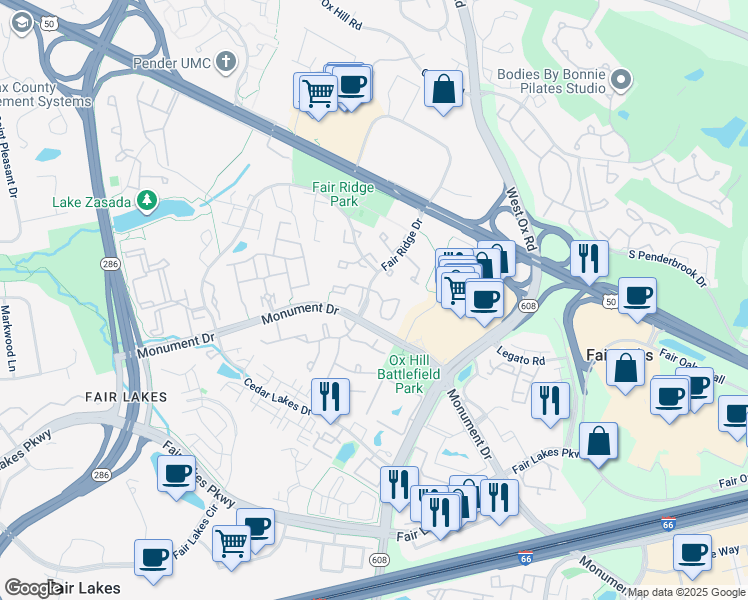Select shopping bag marker beside Fair Lakes Pkwy
This screenshot has height=600, width=748.
click(x=597, y=440)
